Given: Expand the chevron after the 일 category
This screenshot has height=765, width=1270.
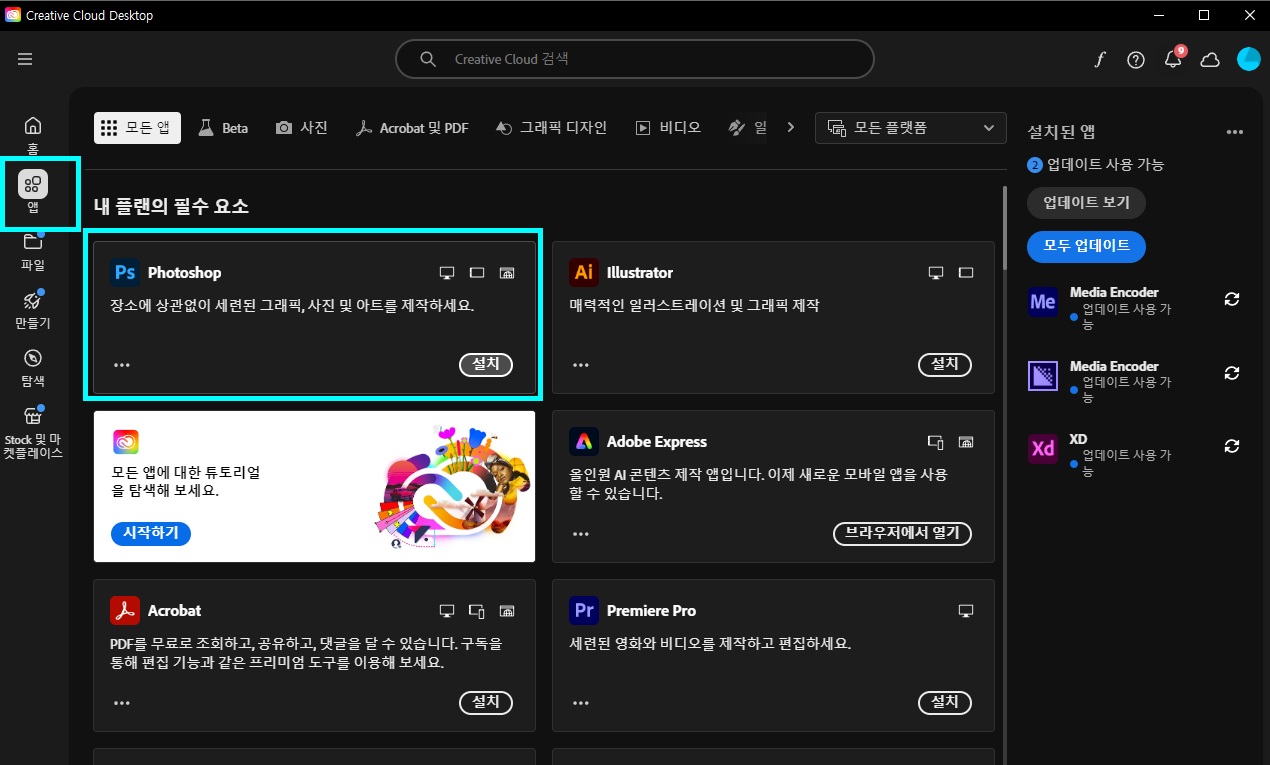Looking at the screenshot, I should 791,127.
